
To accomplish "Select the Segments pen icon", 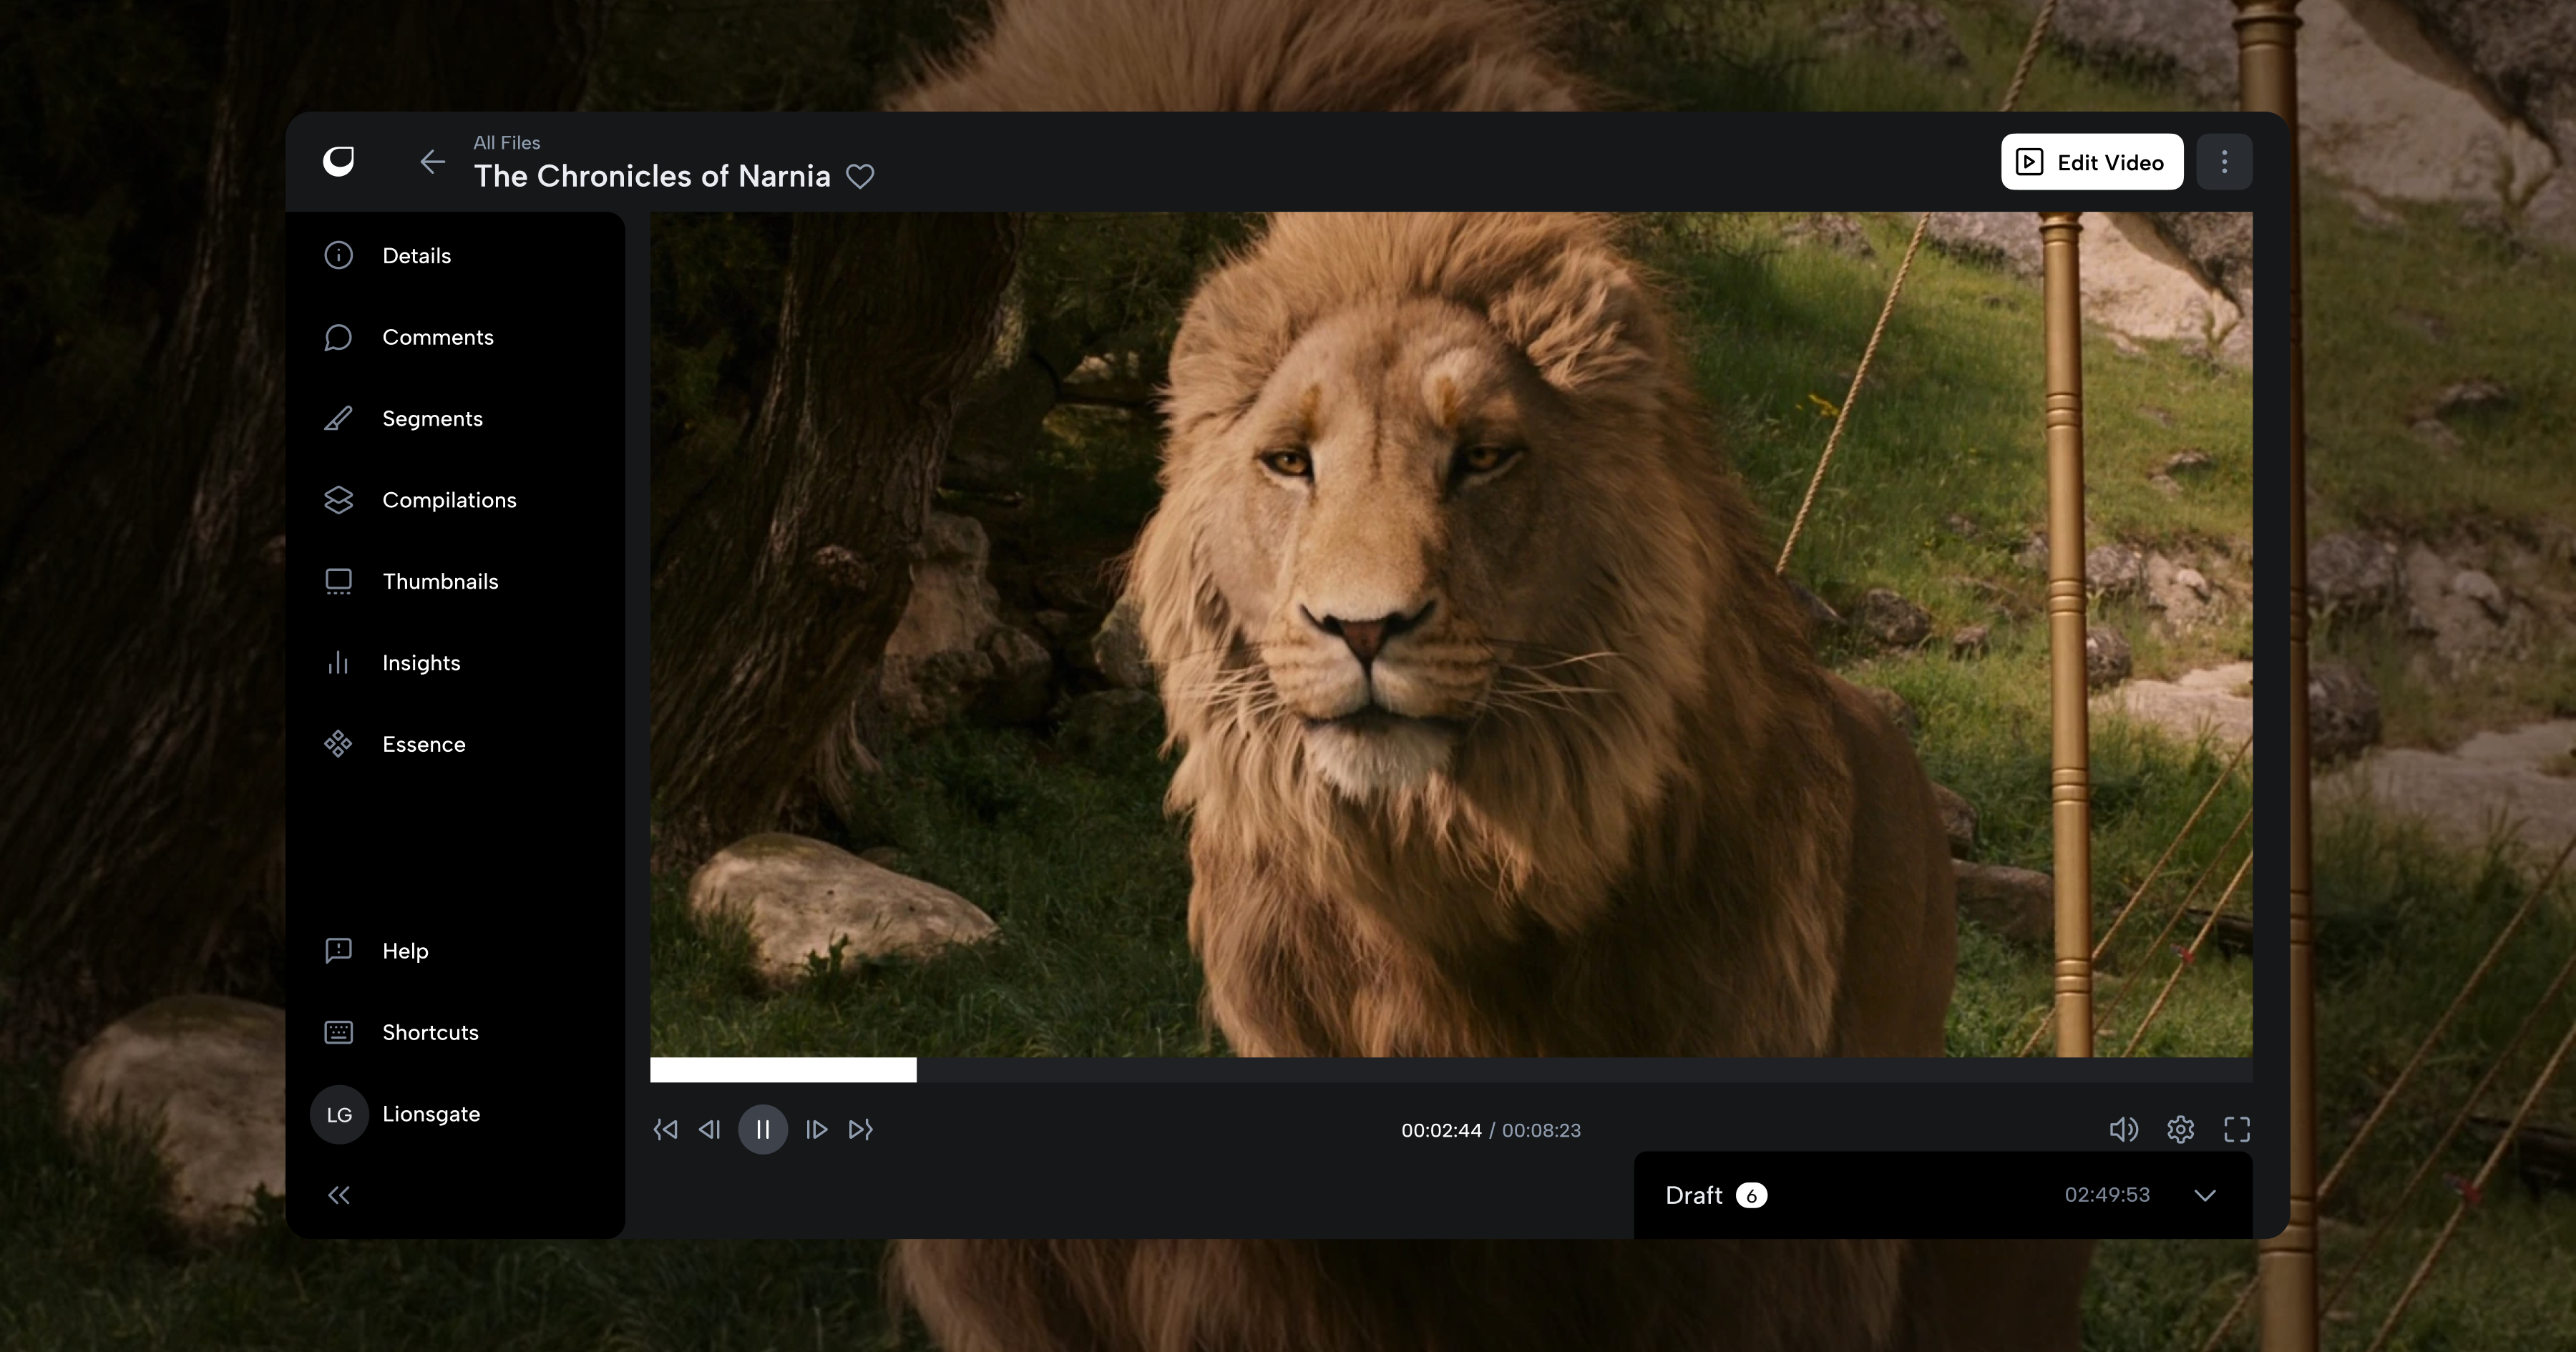I will tap(338, 418).
